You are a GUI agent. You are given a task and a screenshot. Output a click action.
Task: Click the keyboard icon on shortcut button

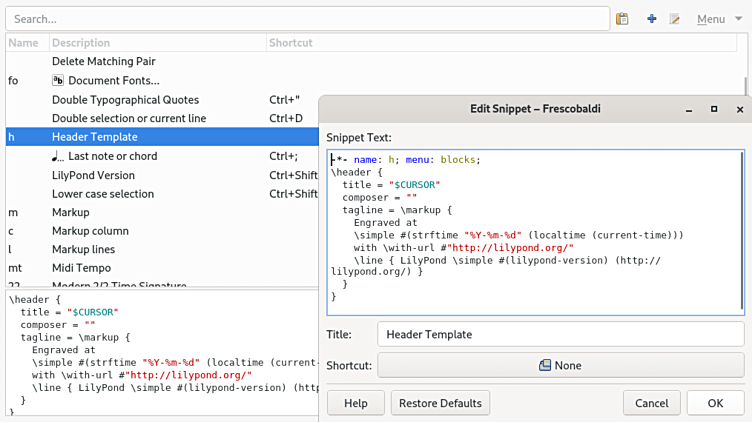[x=544, y=366]
